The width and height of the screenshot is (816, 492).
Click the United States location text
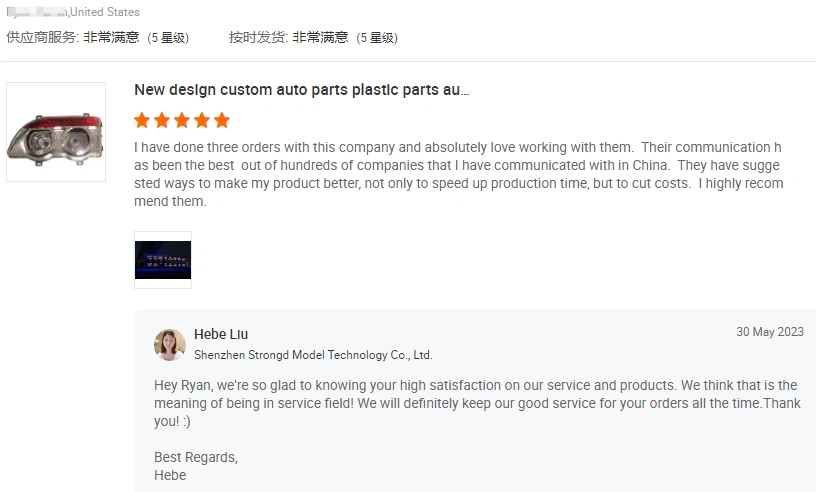pos(105,12)
